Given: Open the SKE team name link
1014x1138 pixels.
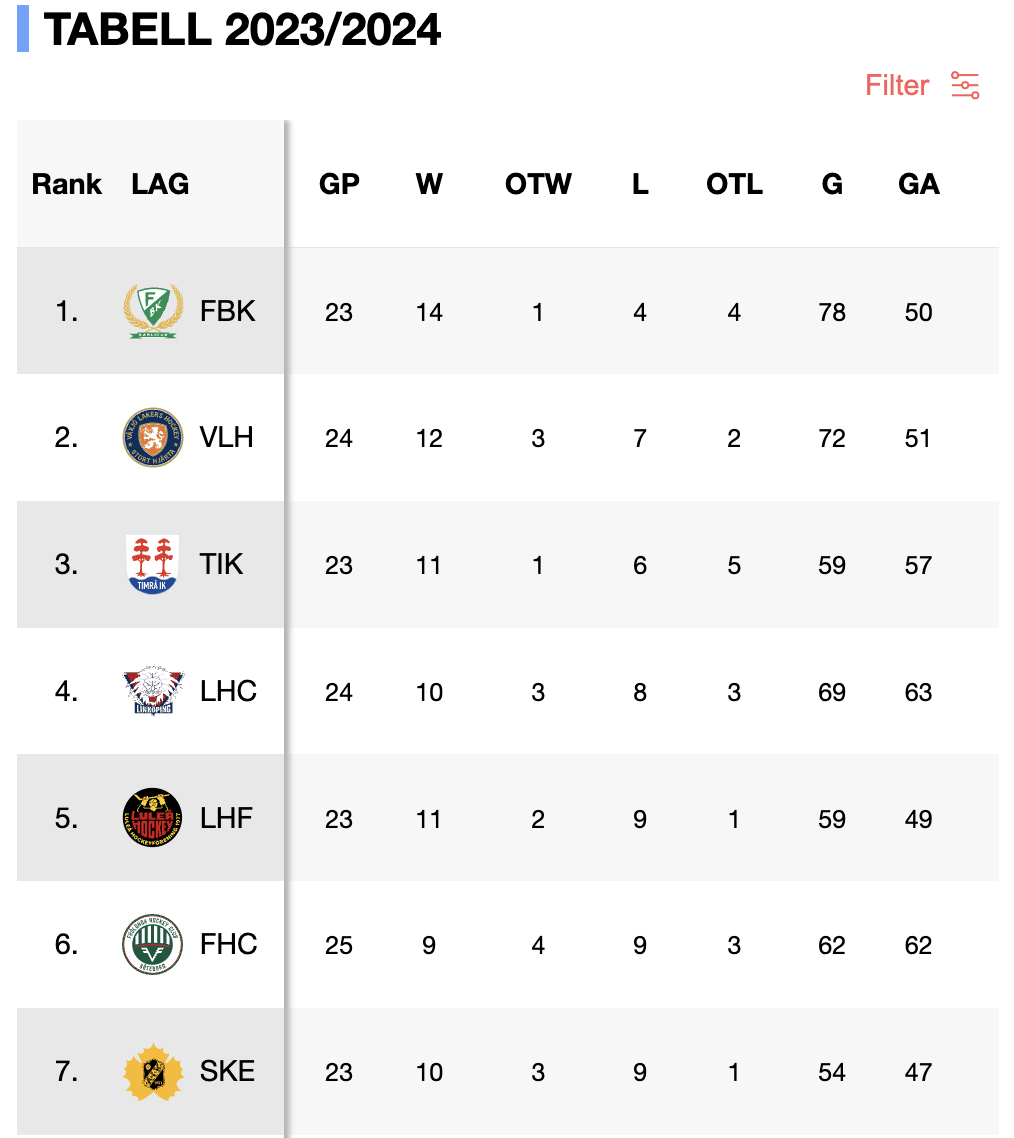Looking at the screenshot, I should click(x=227, y=1072).
